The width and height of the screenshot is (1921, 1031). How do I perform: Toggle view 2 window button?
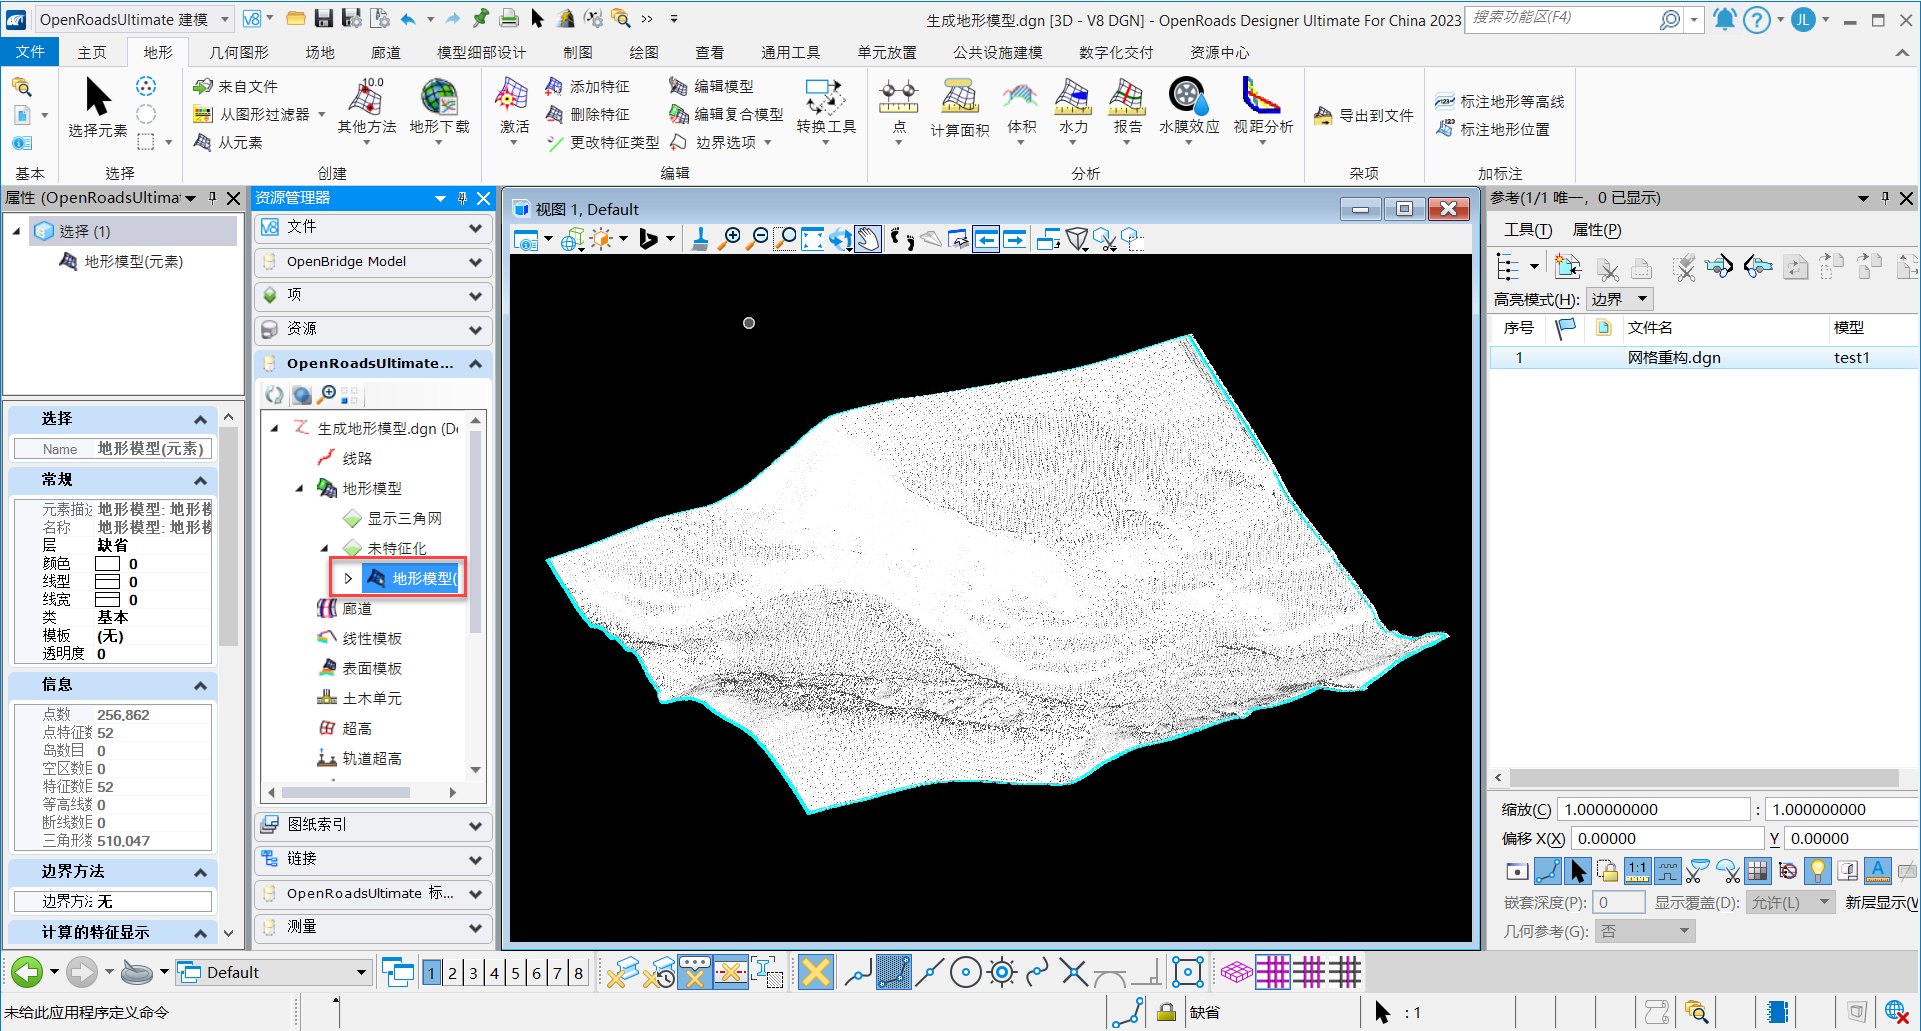click(452, 973)
